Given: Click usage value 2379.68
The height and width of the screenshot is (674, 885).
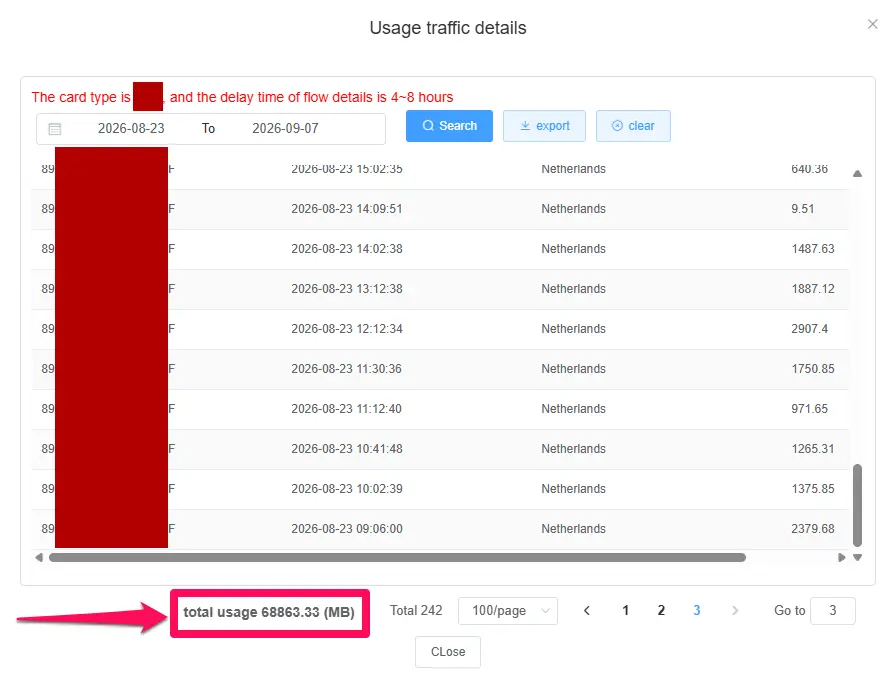Looking at the screenshot, I should click(x=813, y=529).
